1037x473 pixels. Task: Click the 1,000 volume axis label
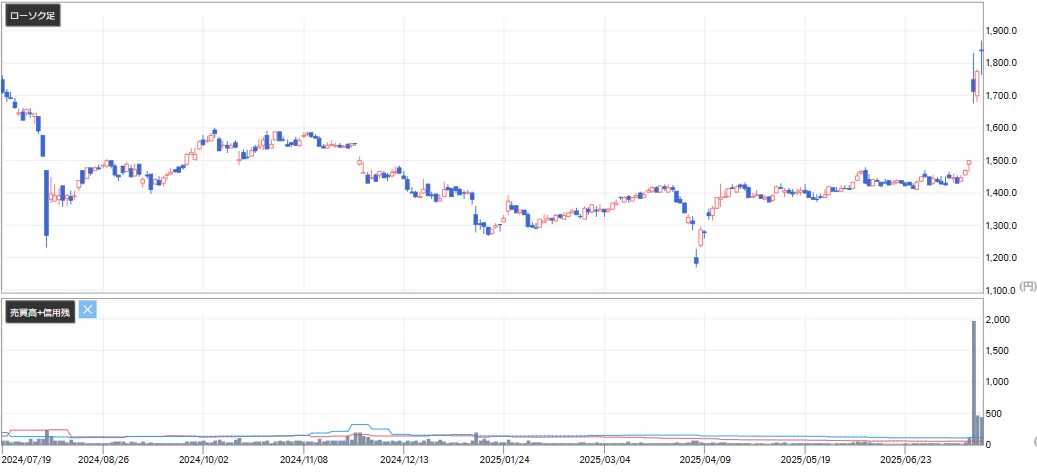click(x=997, y=382)
